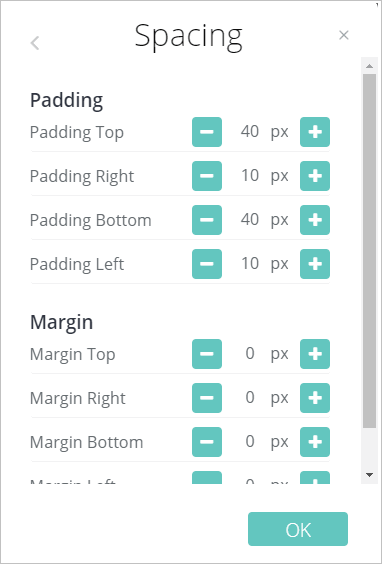Raise Padding Left with plus icon
382x564 pixels.
(x=315, y=264)
